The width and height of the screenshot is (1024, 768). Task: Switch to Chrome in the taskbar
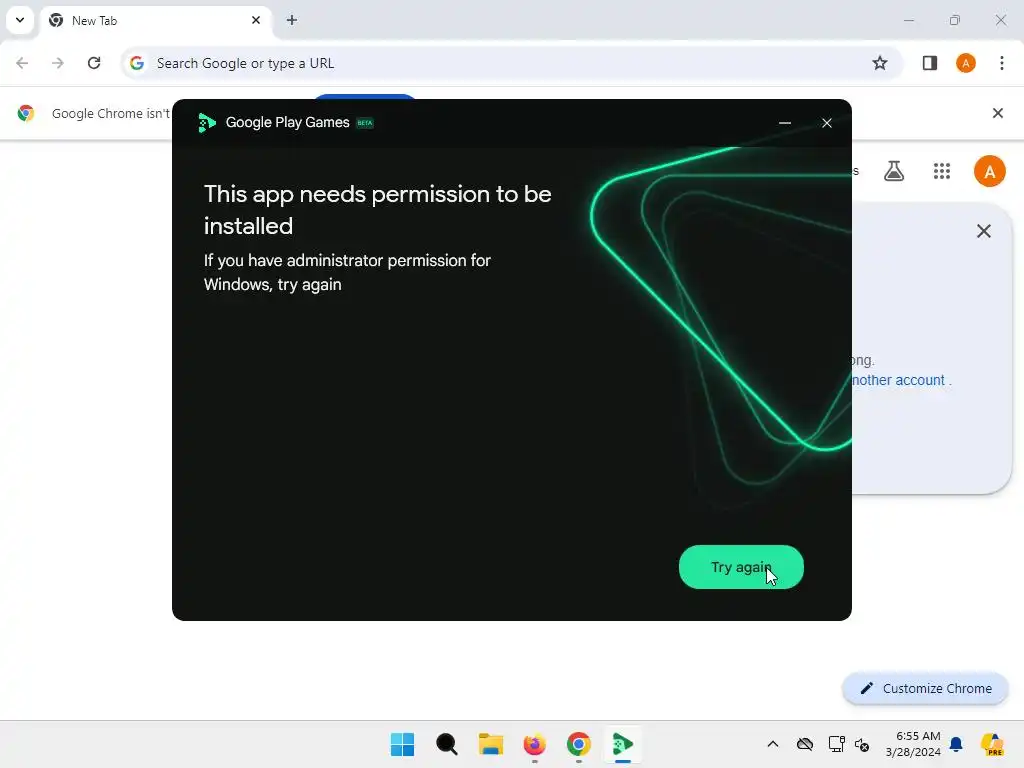click(579, 744)
